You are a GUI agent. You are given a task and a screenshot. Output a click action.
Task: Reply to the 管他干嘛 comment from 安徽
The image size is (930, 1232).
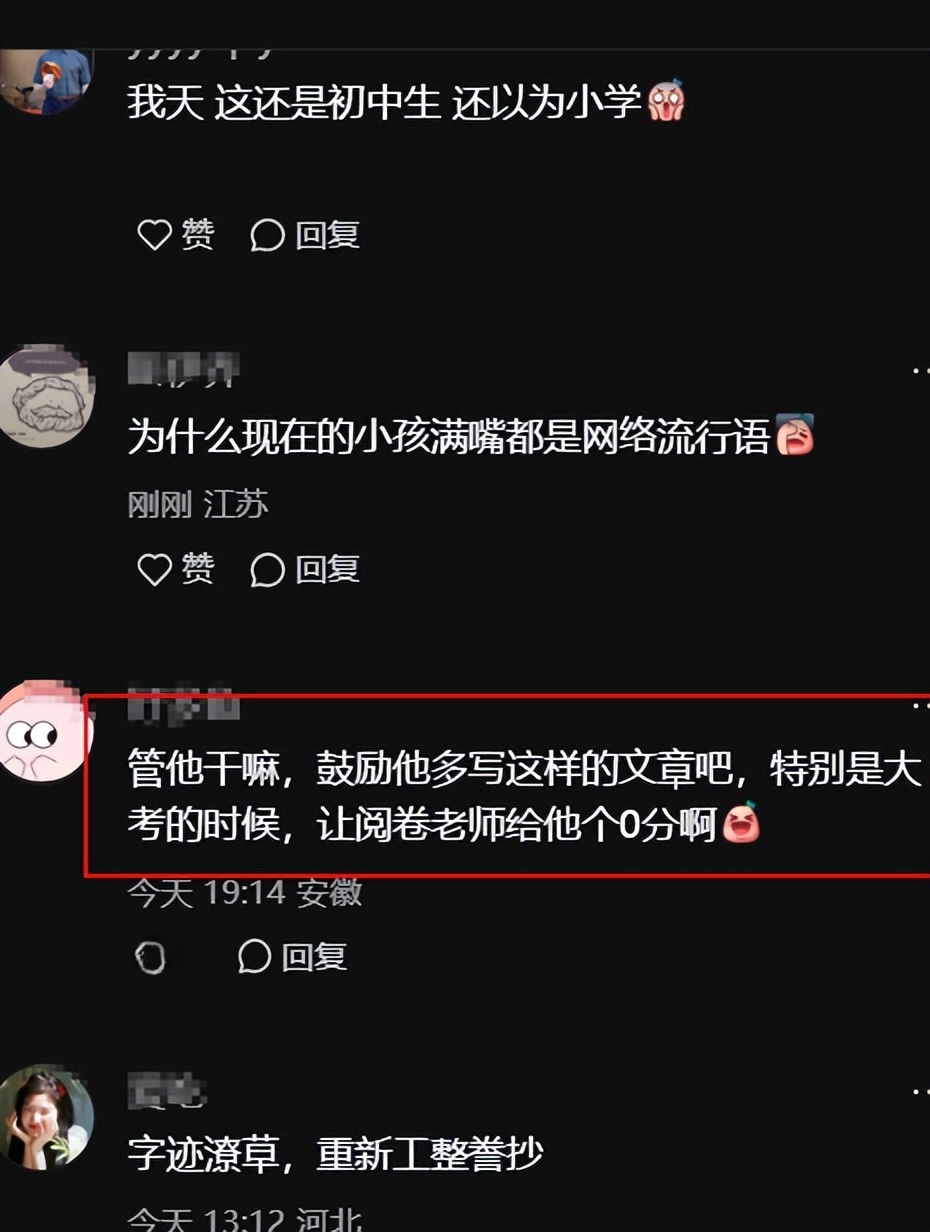(292, 957)
